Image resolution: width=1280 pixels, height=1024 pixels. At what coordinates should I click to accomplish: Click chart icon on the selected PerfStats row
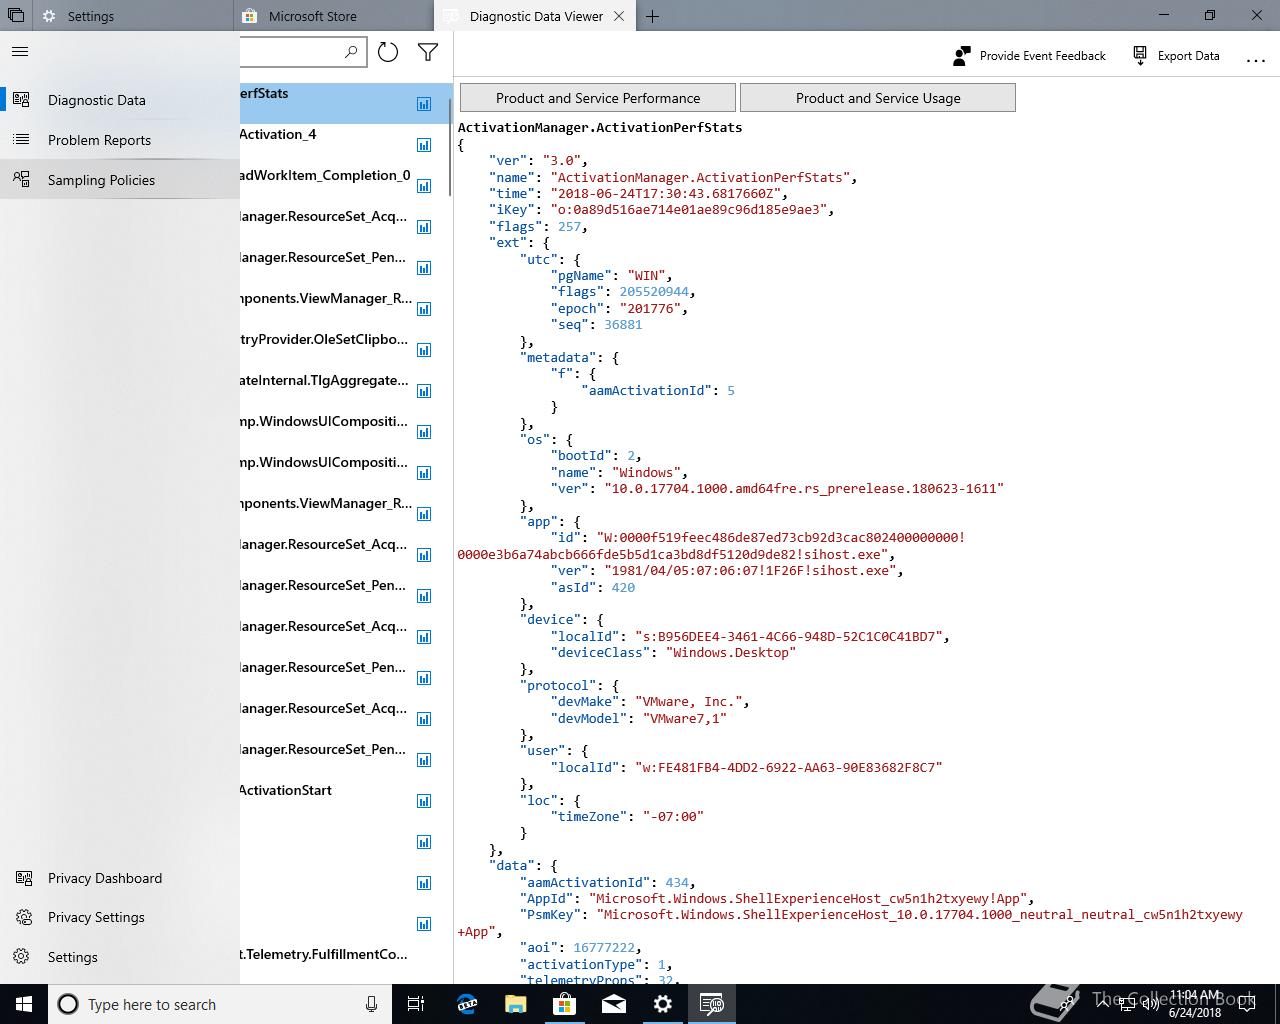coord(424,104)
